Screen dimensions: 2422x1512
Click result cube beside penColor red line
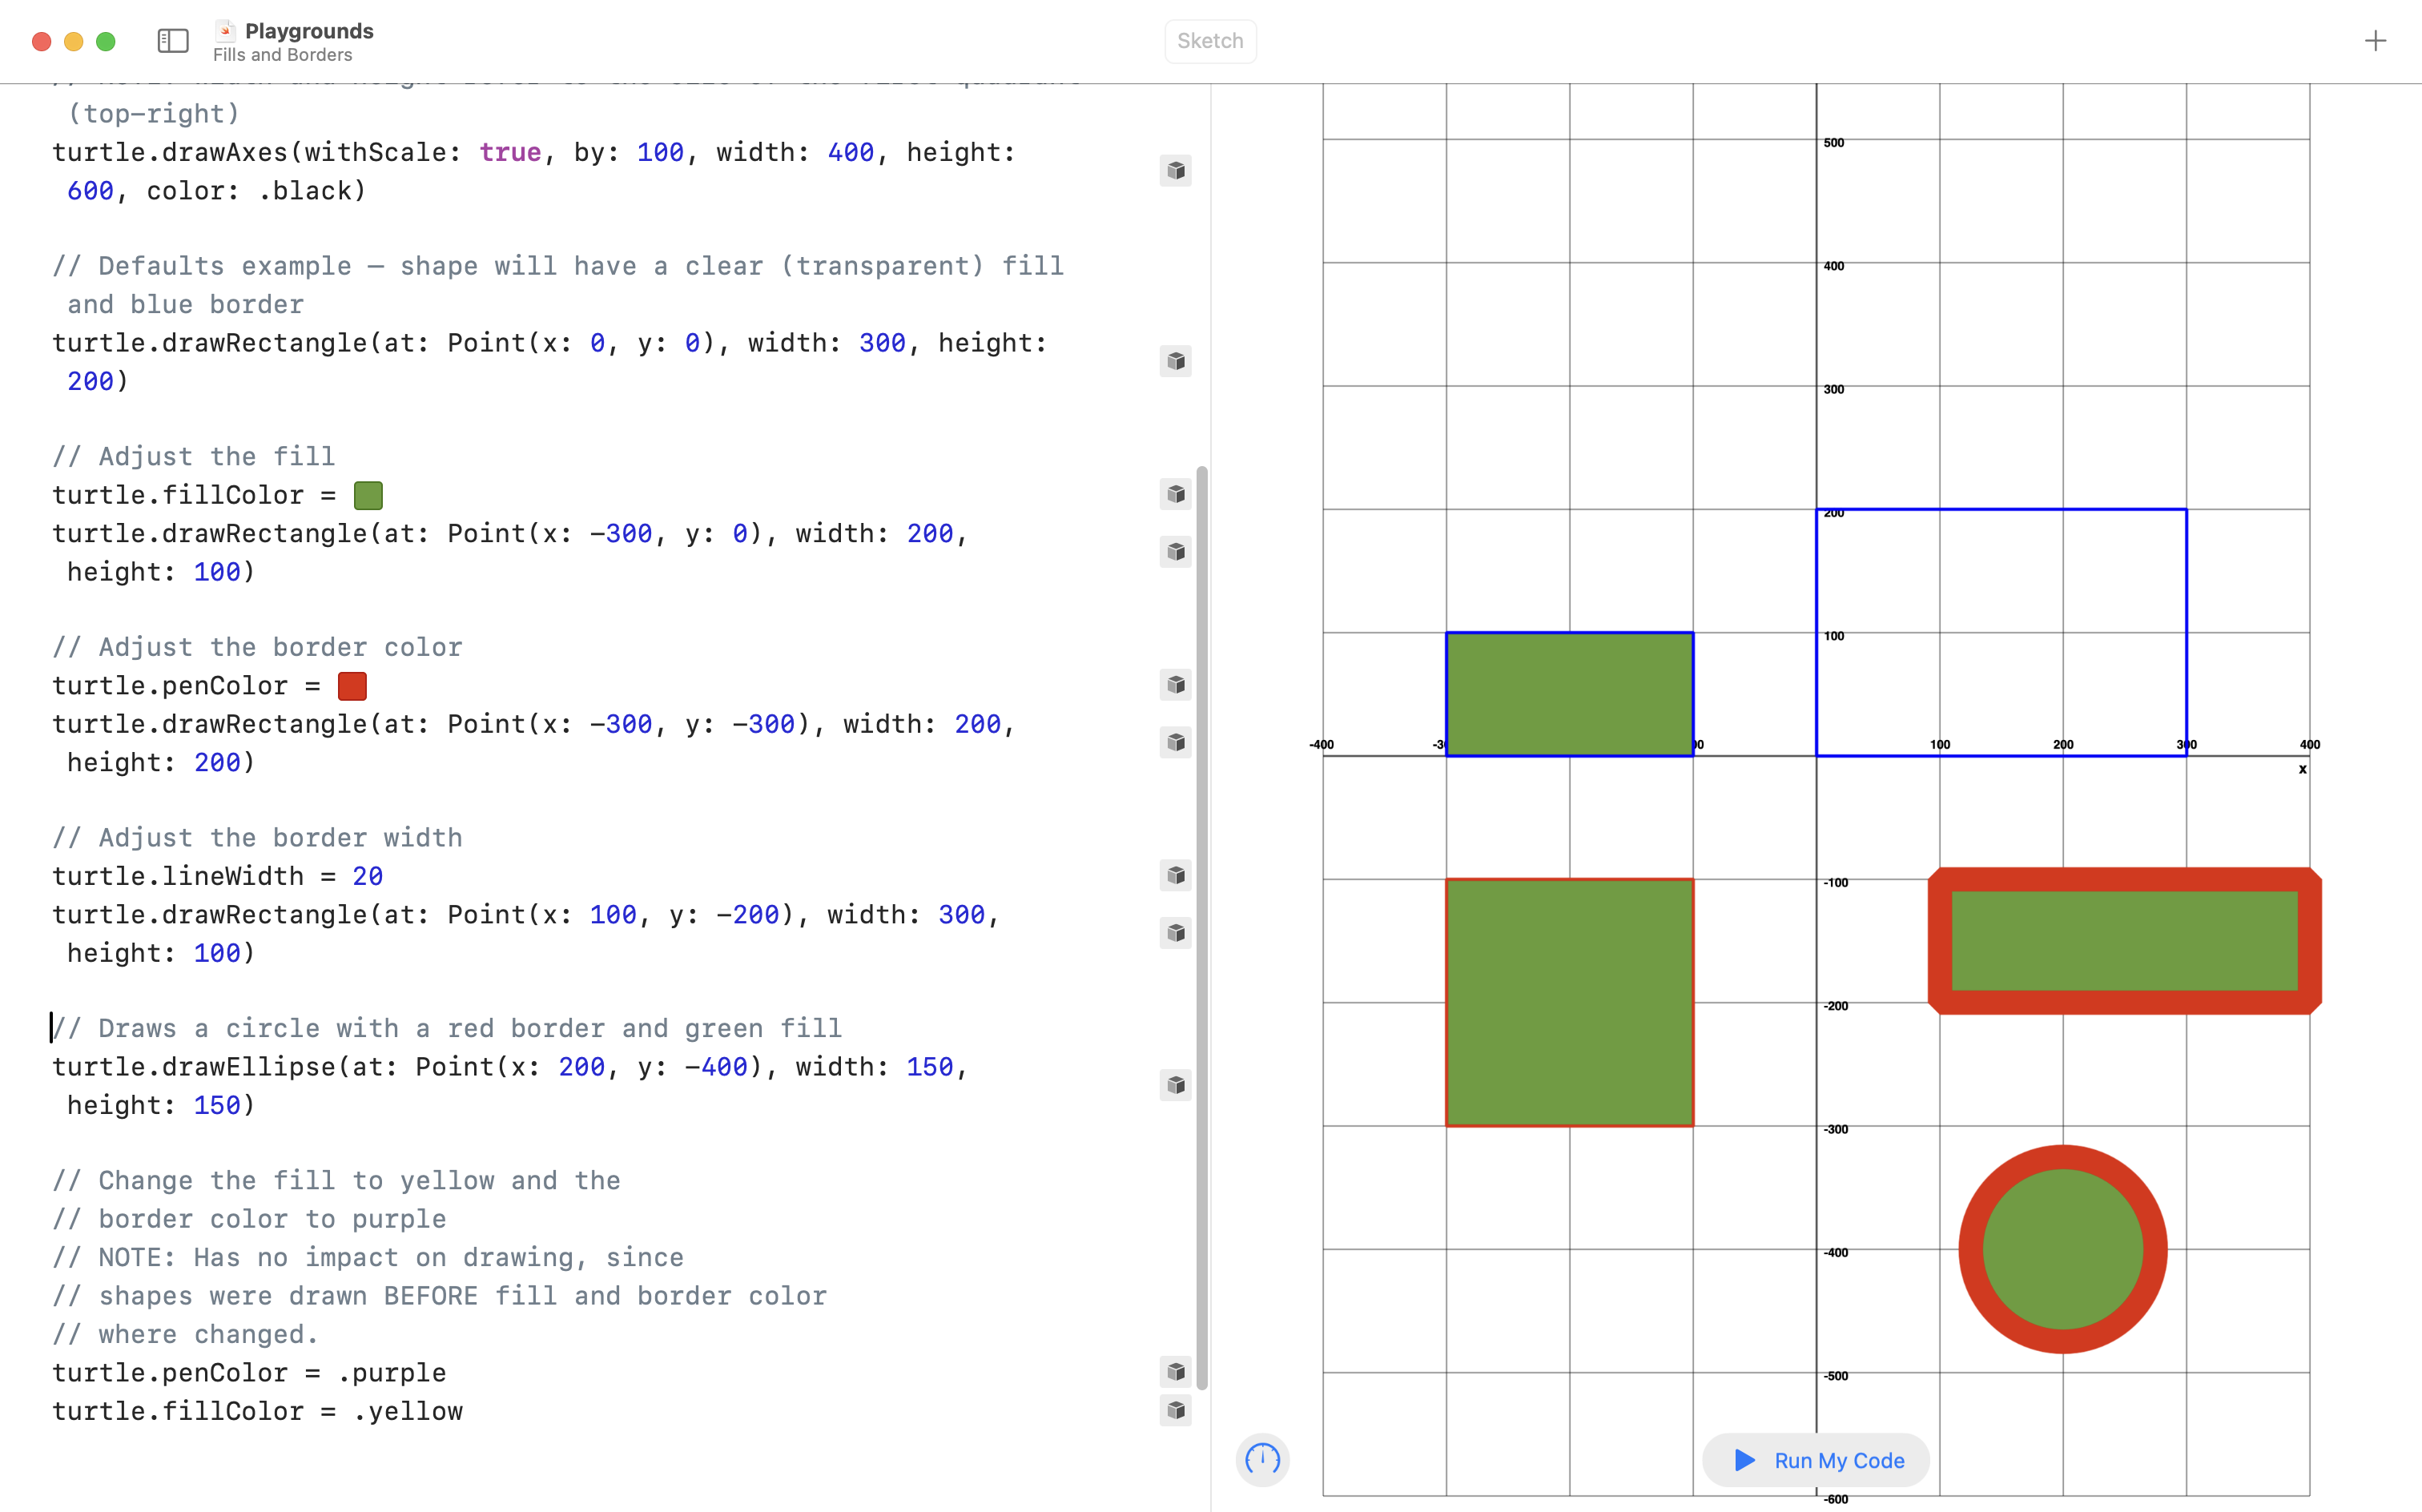point(1176,685)
